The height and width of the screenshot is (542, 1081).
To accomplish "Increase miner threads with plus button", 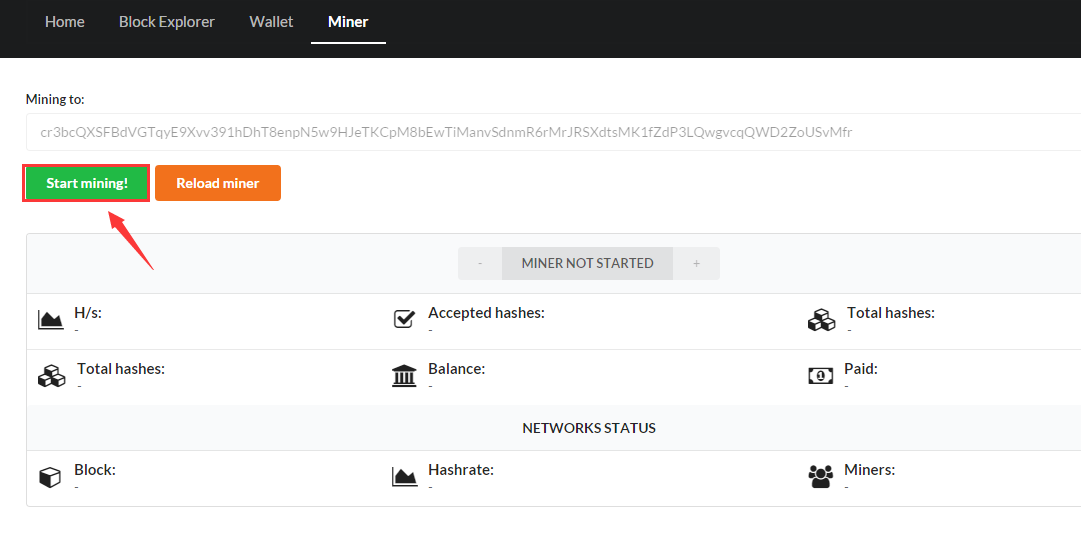I will tap(696, 263).
